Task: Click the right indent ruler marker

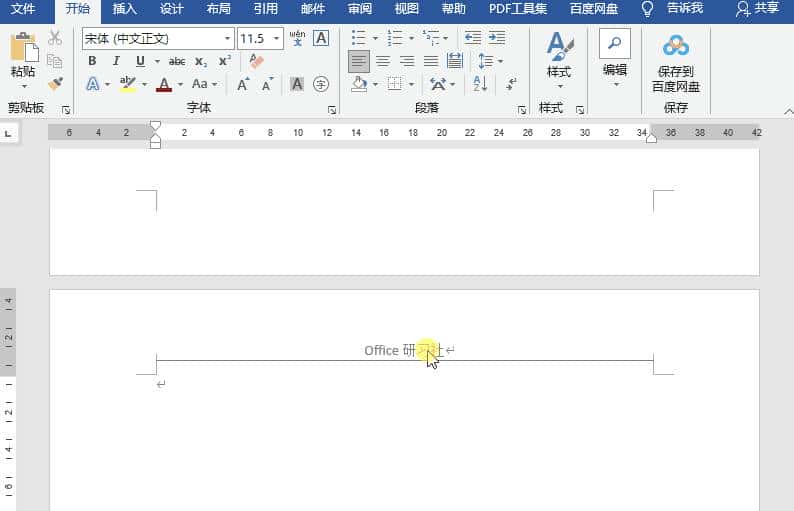Action: (x=652, y=138)
